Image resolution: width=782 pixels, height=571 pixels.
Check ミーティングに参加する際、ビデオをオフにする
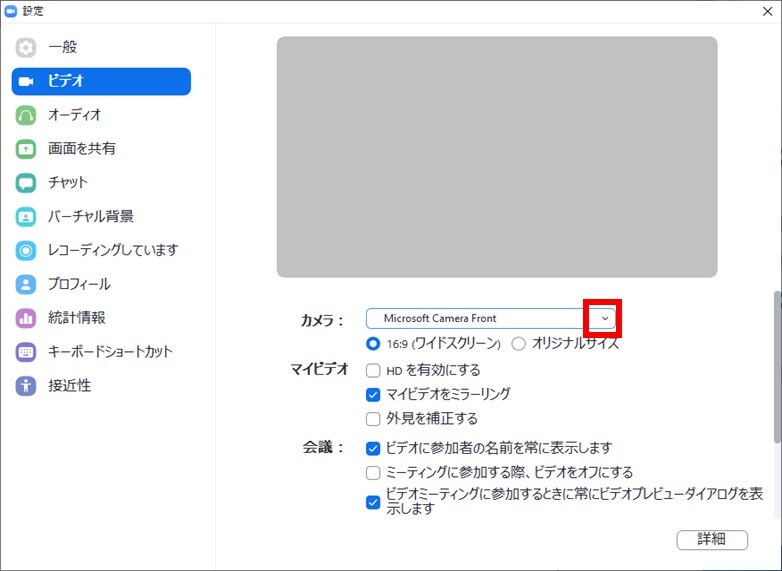[373, 473]
